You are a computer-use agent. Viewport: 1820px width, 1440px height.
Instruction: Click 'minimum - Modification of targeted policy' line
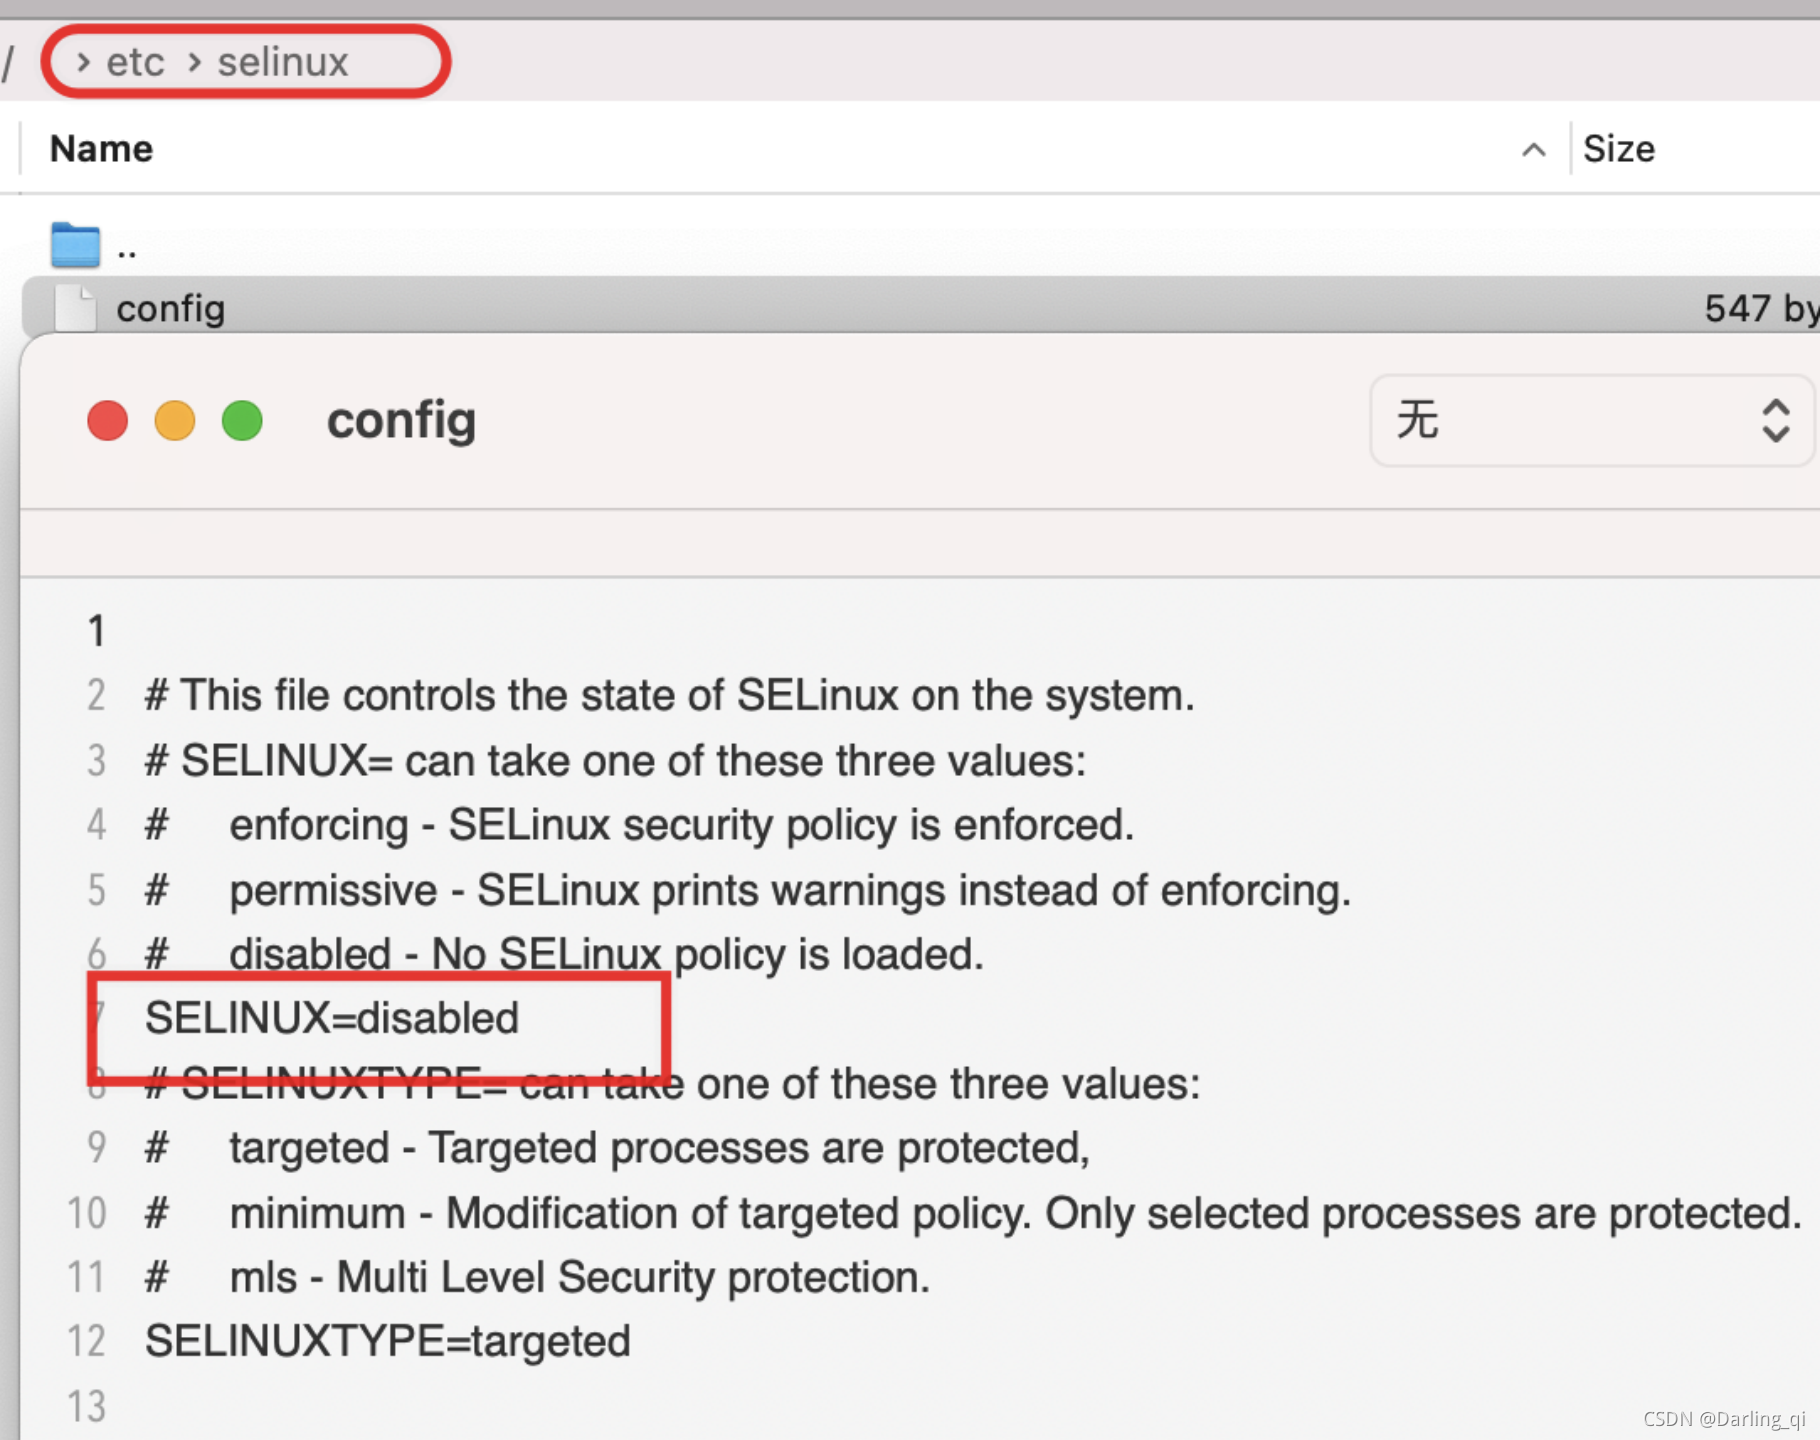(x=974, y=1213)
